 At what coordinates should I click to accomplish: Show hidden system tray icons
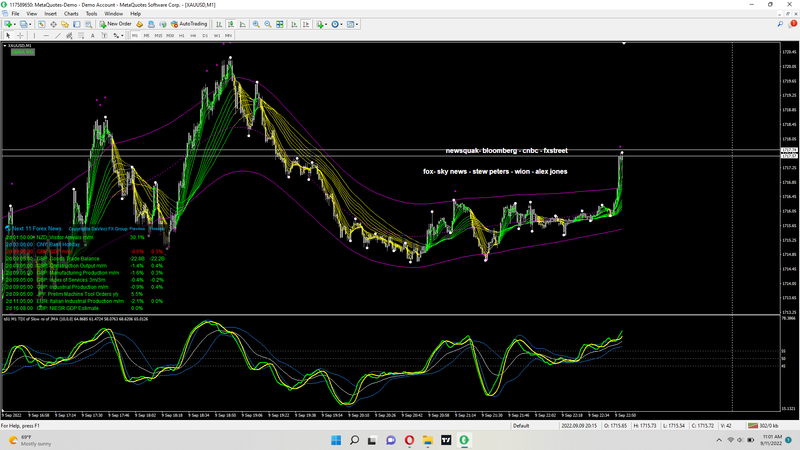(719, 440)
